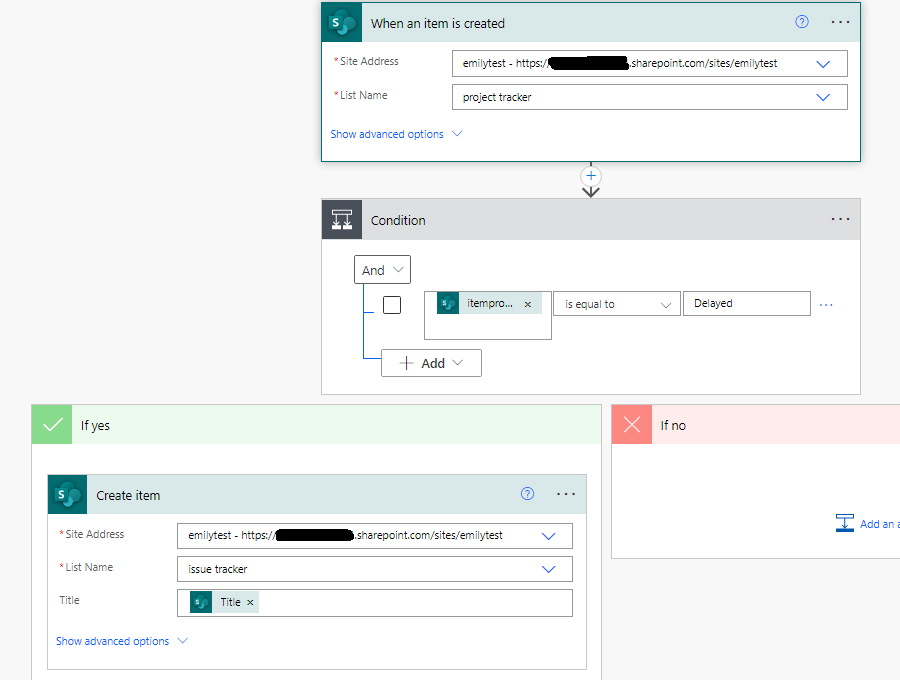Click the Title field of Create item
This screenshot has width=900, height=680.
point(375,603)
